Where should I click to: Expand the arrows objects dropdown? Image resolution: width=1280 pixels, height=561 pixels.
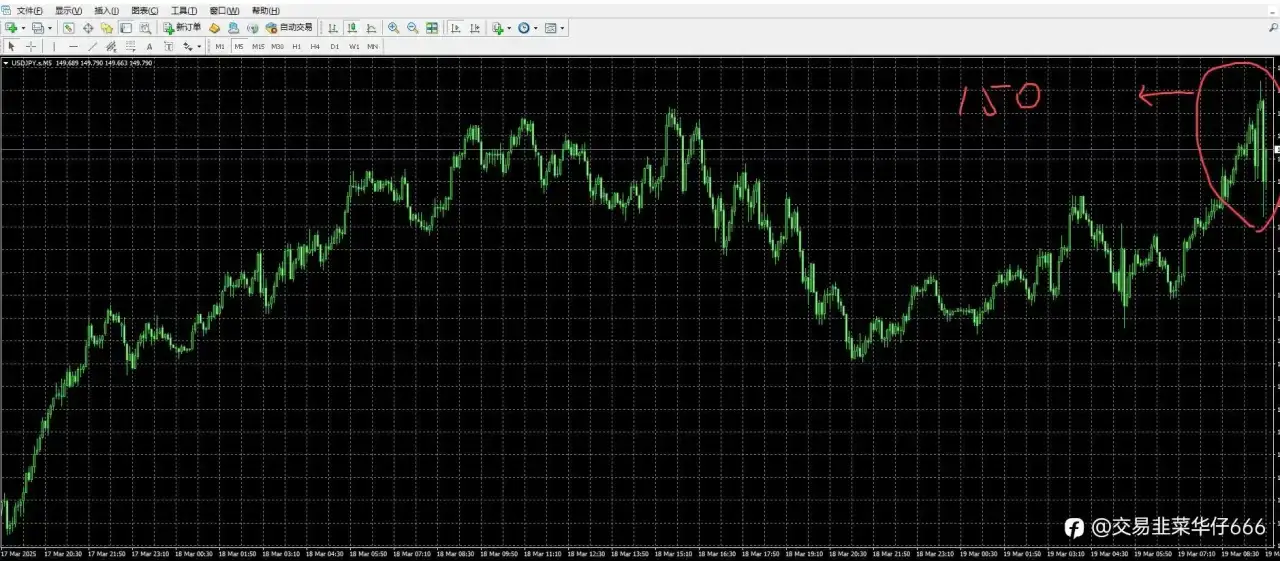click(199, 46)
